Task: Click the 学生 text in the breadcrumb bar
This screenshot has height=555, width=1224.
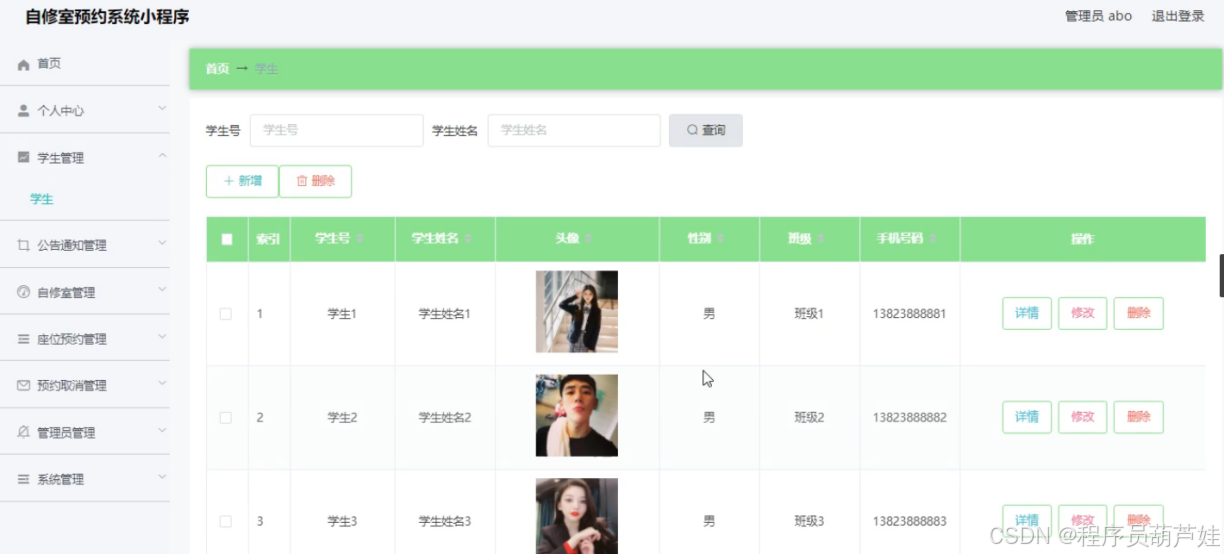Action: coord(266,69)
